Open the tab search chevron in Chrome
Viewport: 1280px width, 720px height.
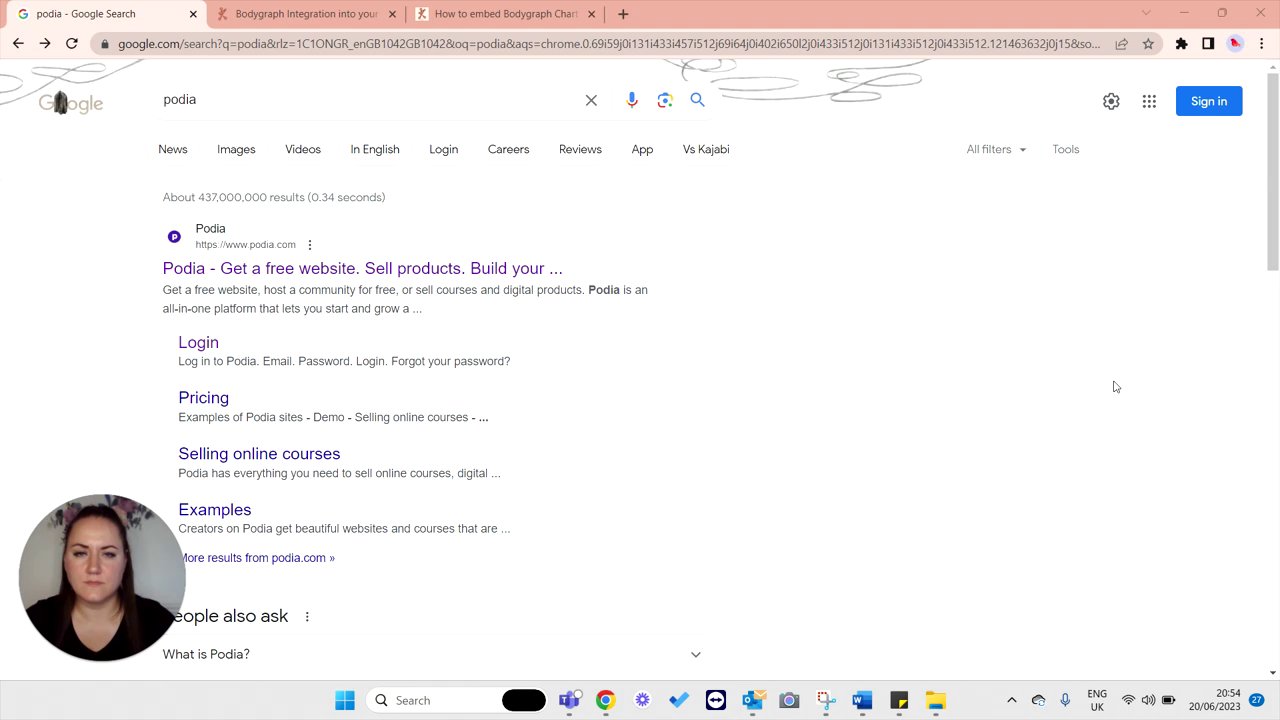(x=1146, y=13)
